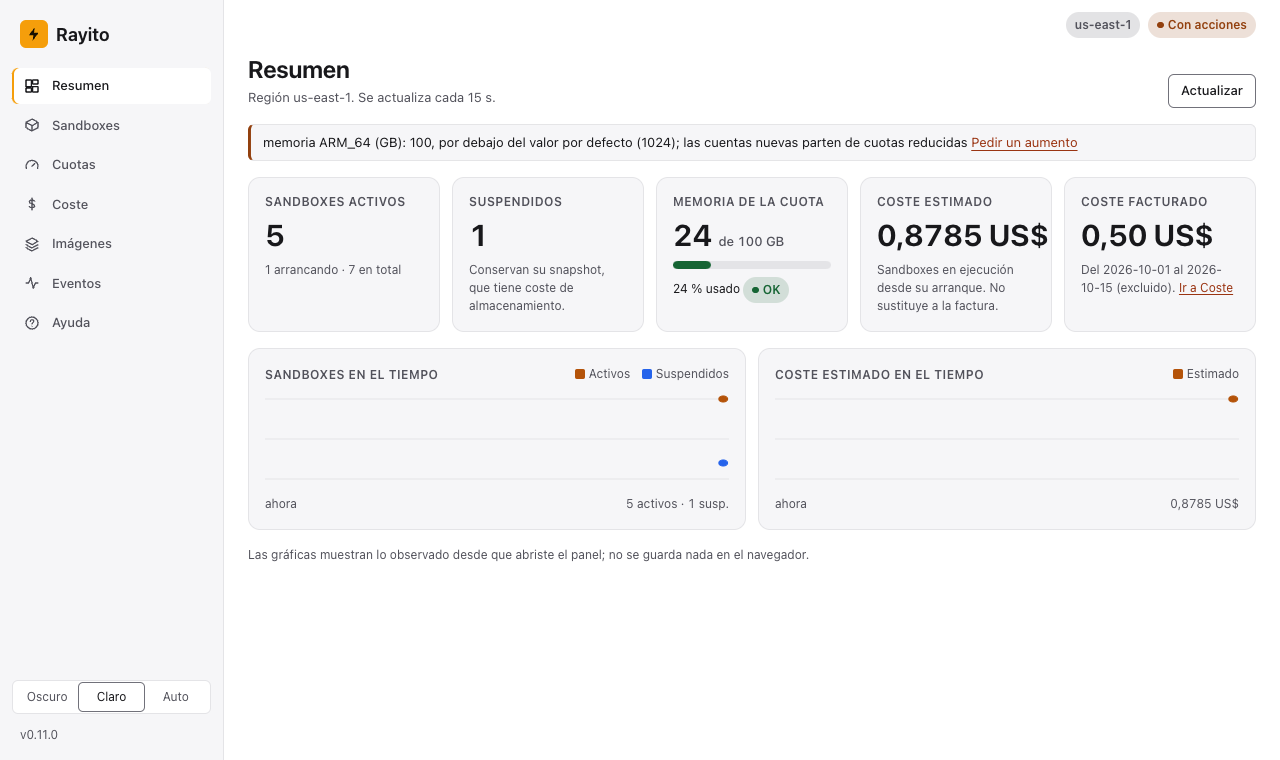1280x760 pixels.
Task: Click the Suspendidos legend blue swatch
Action: click(x=647, y=374)
